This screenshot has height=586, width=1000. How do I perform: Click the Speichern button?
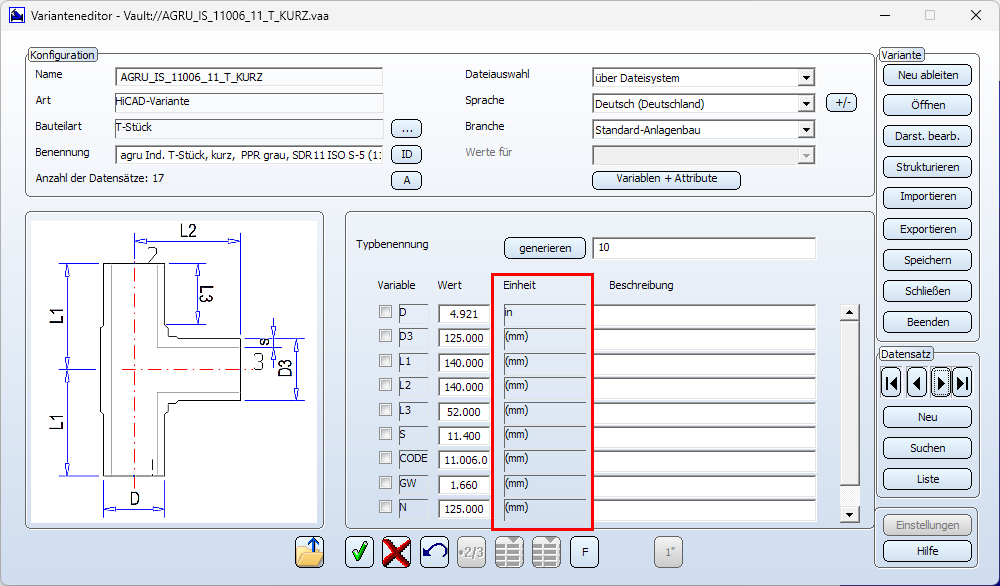(x=927, y=260)
